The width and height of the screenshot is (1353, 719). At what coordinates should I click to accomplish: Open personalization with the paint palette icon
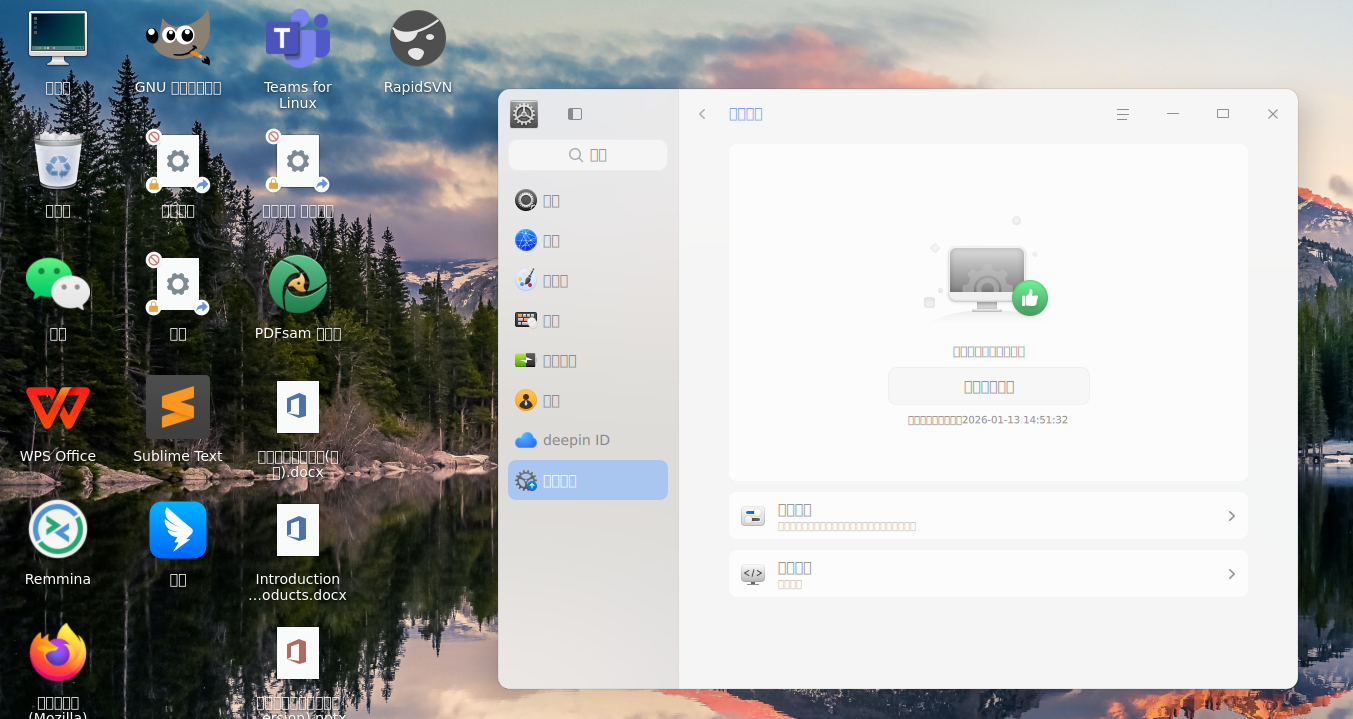(587, 280)
